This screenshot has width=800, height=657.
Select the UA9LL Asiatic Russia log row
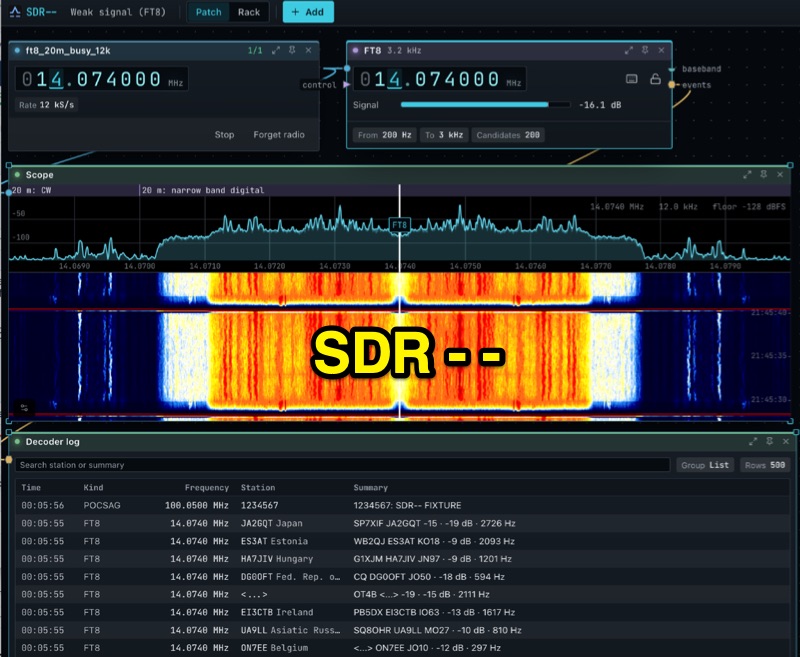pos(402,630)
